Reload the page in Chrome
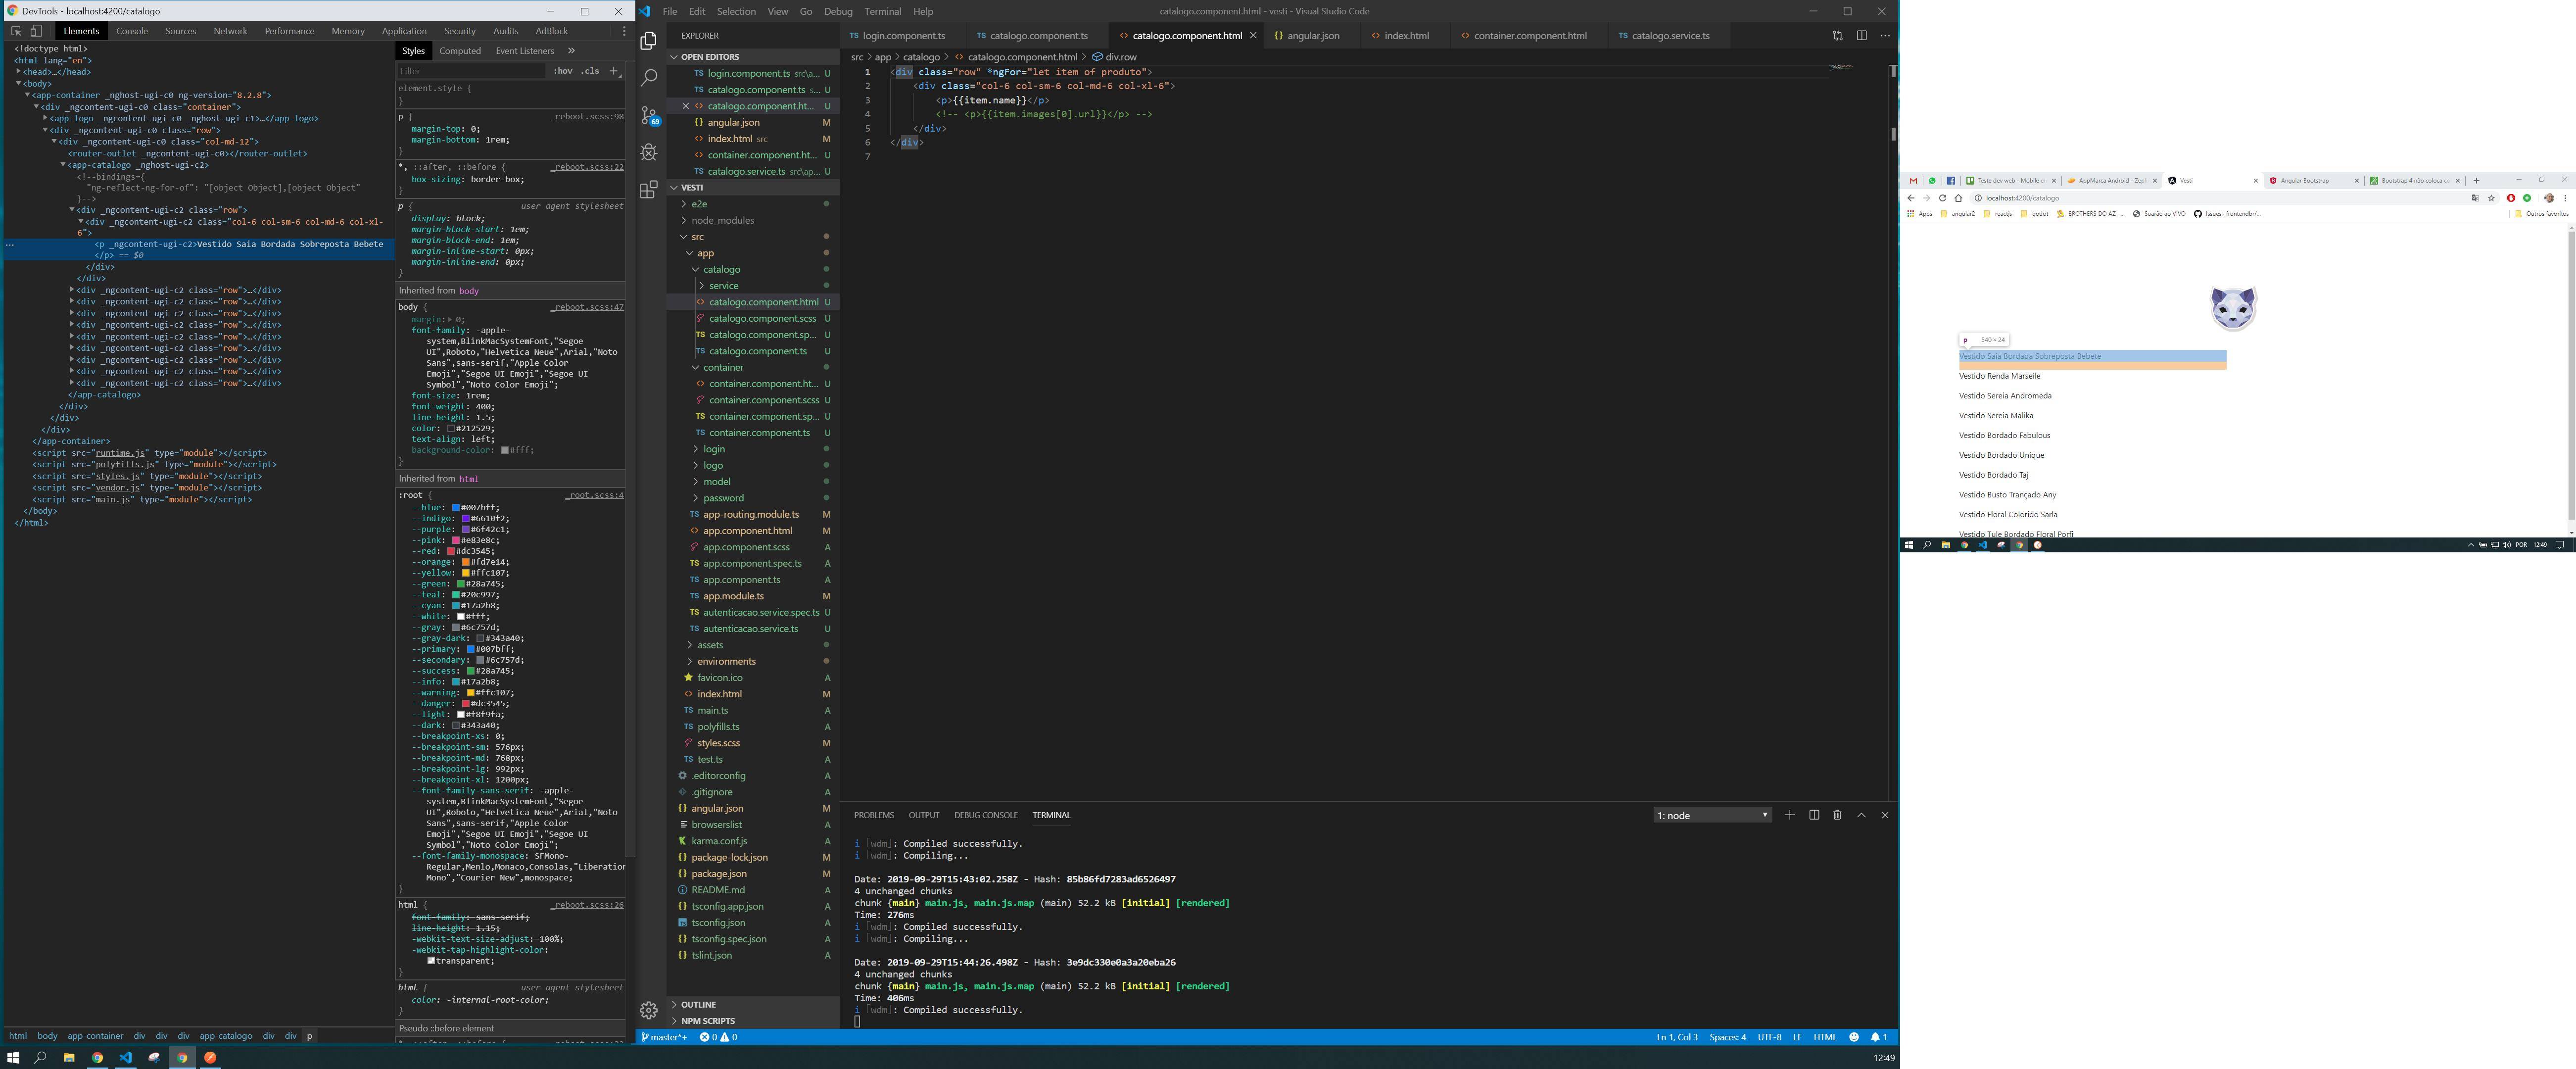 (1942, 198)
